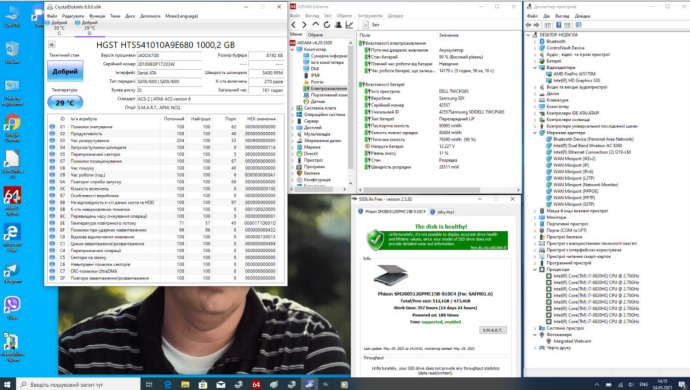Open Viber desktop shortcut
This screenshot has width=690, height=390.
coord(12,307)
